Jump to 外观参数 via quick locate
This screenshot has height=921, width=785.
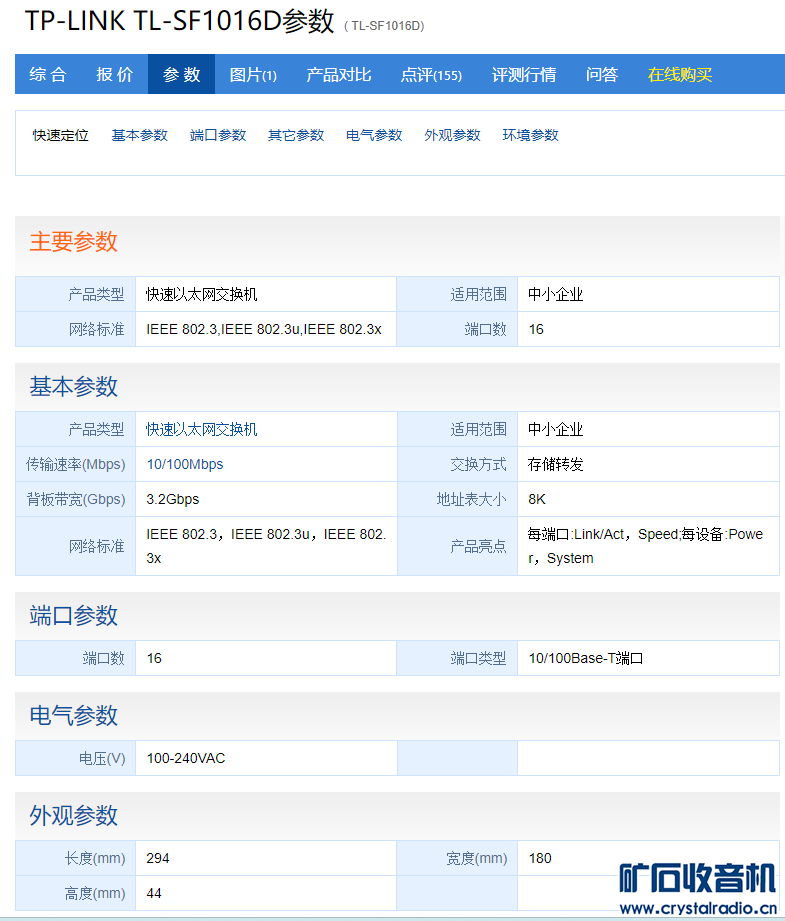(452, 135)
